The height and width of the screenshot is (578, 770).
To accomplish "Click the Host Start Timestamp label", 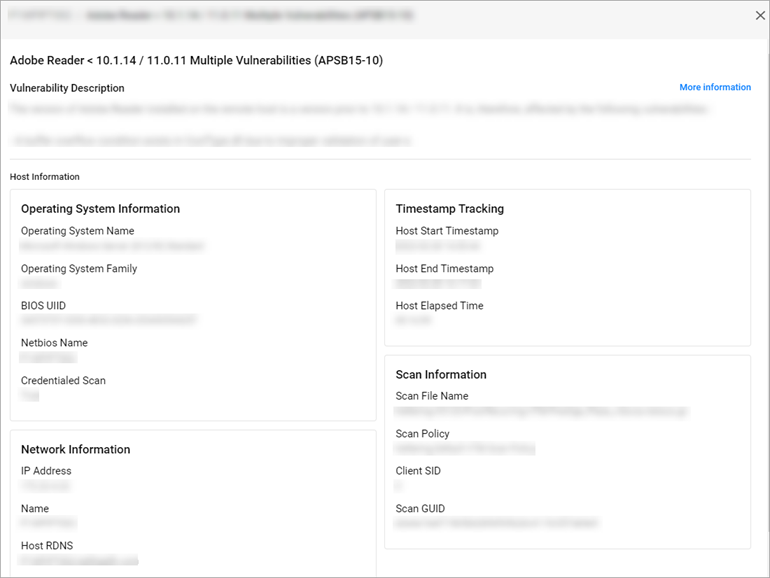I will point(447,231).
